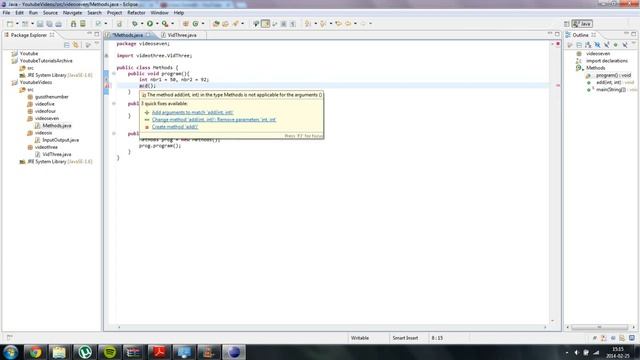Click the New Java Package icon
Viewport: 640px width, 360px height.
[186, 24]
